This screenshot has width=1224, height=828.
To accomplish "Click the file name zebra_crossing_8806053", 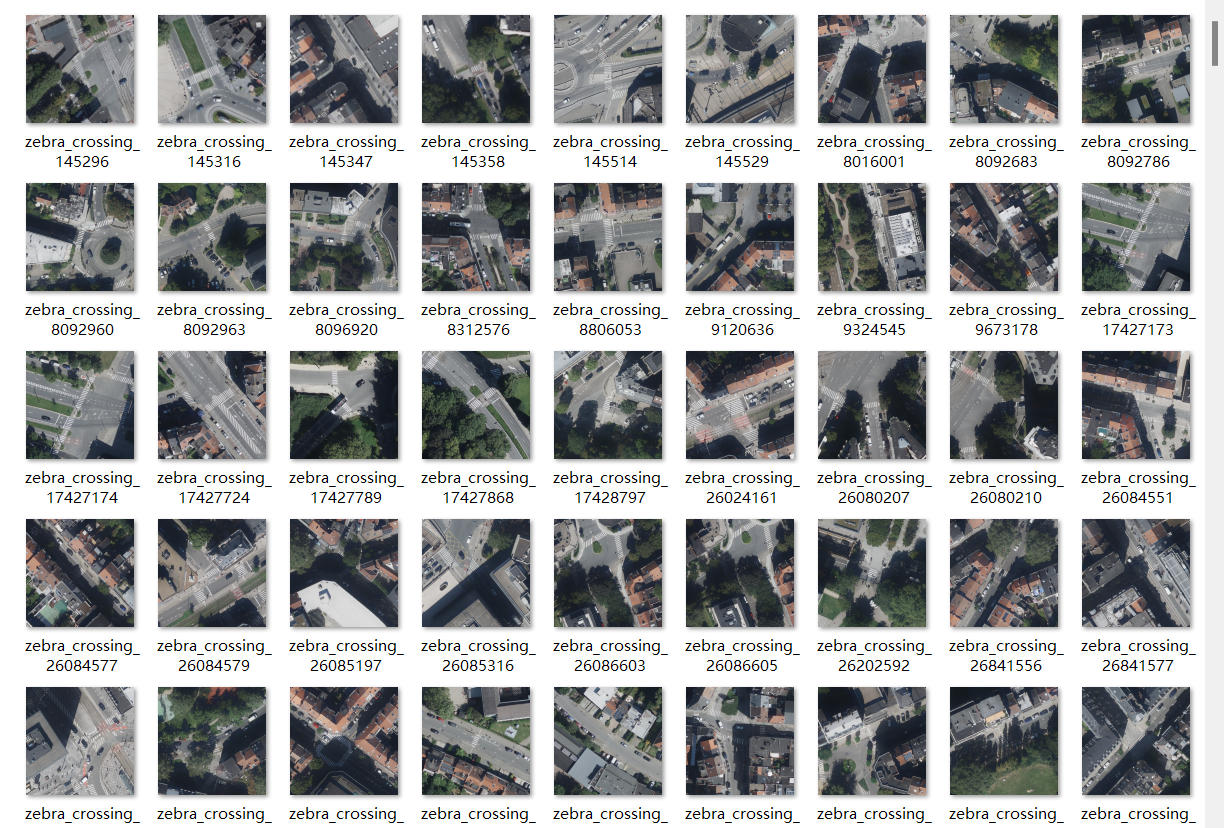I will click(x=611, y=320).
